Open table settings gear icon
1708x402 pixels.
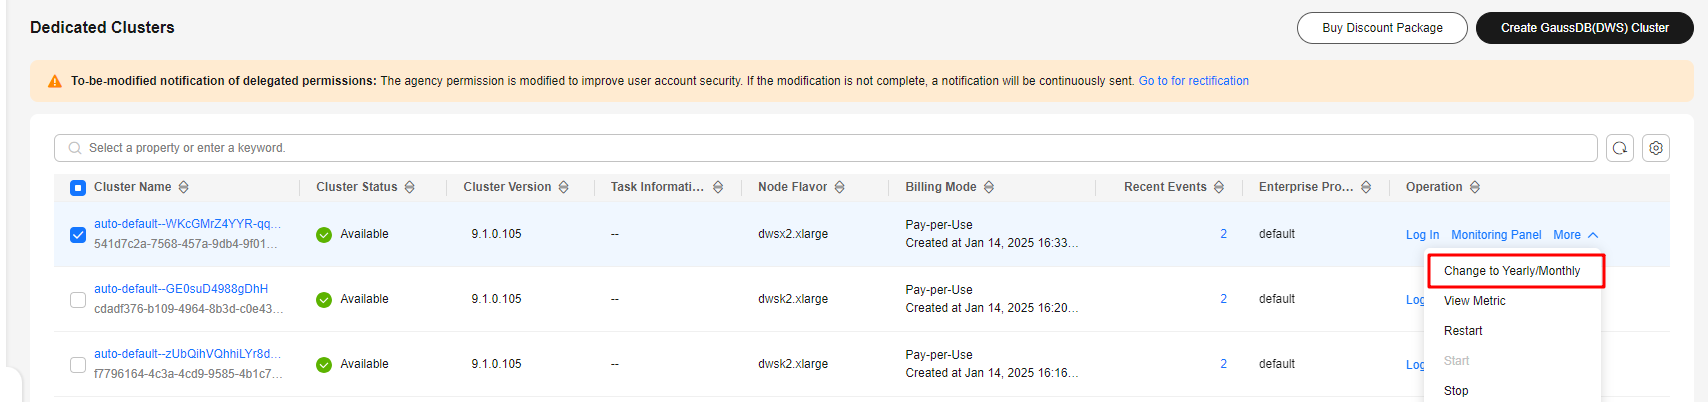tap(1656, 148)
